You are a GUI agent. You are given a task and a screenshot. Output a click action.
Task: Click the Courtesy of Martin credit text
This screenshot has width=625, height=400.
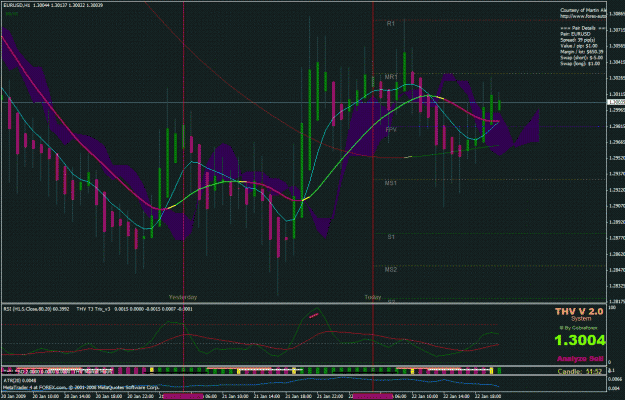click(x=583, y=10)
